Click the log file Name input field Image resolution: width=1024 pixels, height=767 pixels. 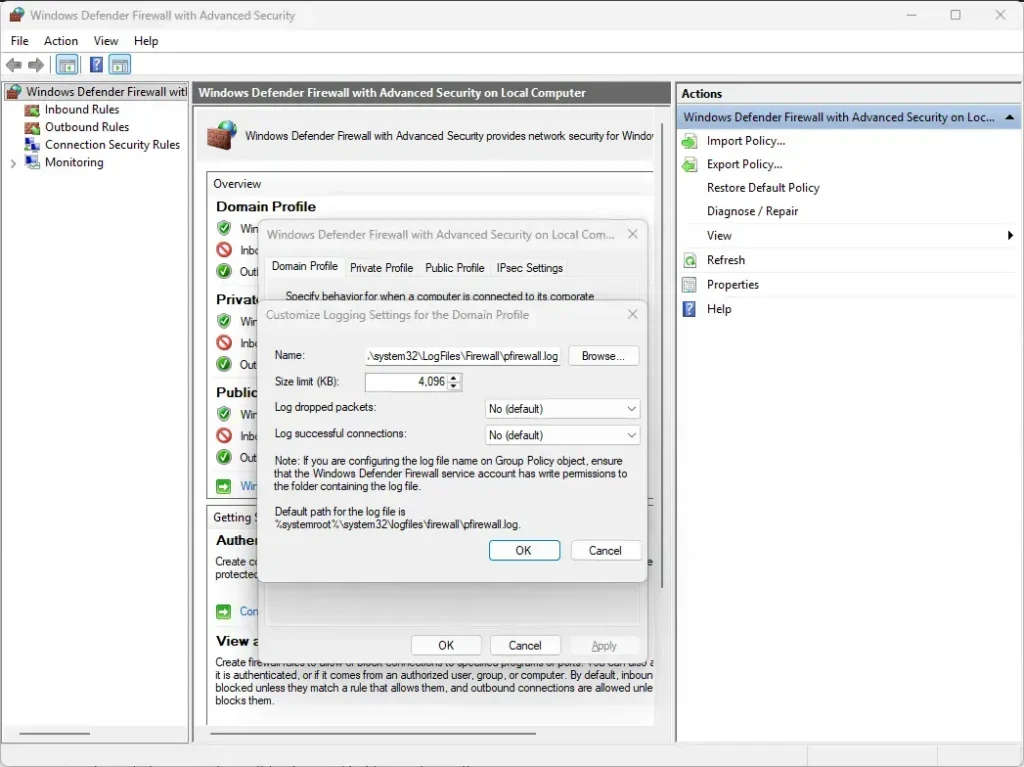pyautogui.click(x=463, y=356)
